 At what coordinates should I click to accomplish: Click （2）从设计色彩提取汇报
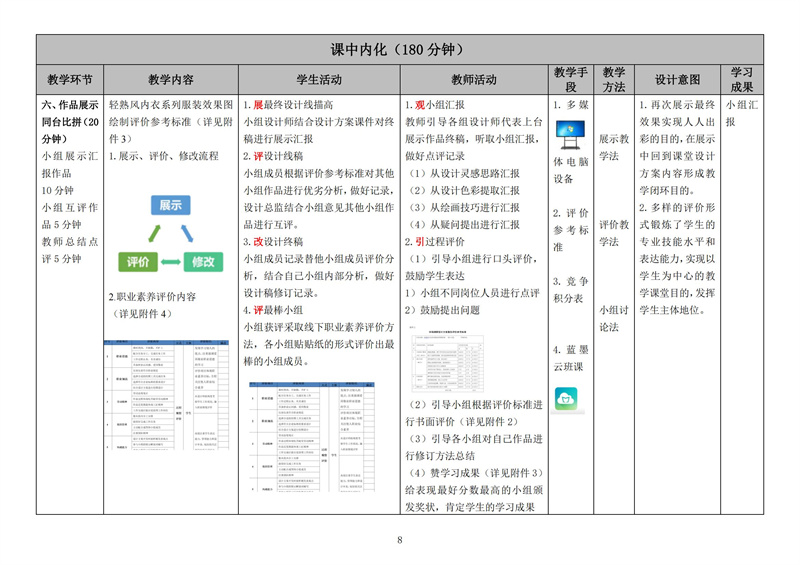(463, 190)
